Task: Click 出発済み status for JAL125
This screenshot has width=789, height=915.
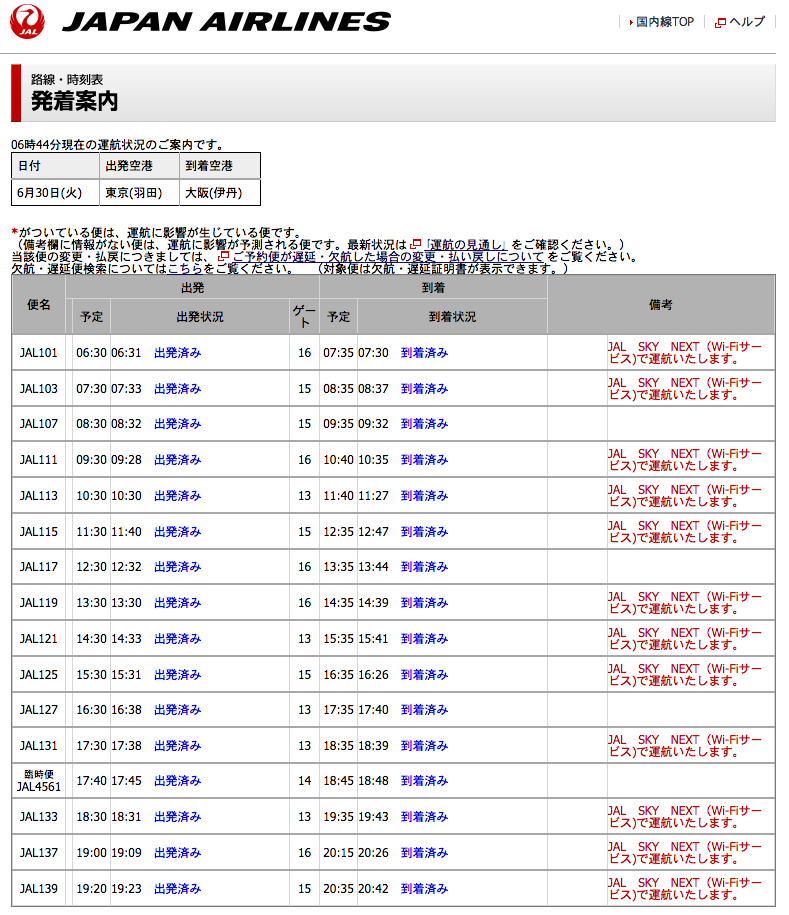Action: click(177, 675)
